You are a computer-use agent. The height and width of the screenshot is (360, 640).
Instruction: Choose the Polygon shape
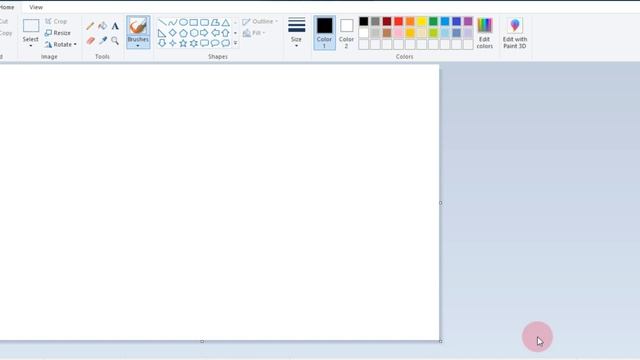[215, 22]
